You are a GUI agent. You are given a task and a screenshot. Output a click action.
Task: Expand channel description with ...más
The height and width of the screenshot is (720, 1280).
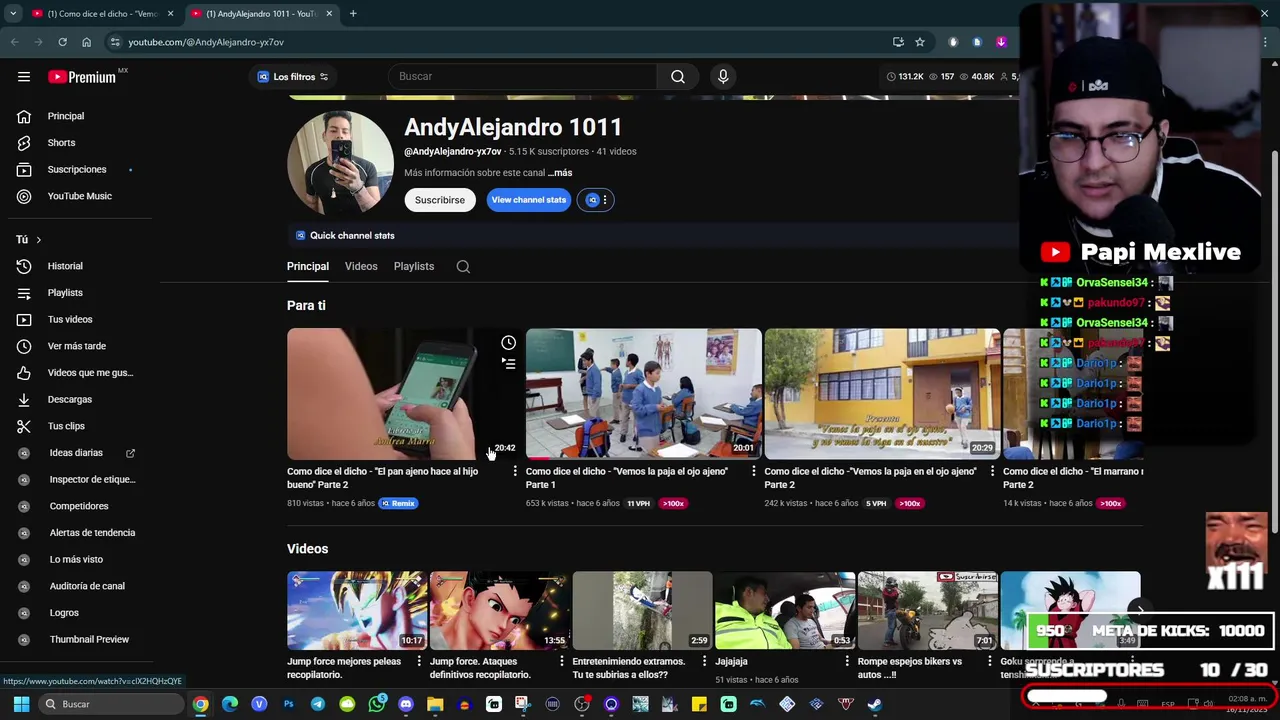(x=560, y=173)
